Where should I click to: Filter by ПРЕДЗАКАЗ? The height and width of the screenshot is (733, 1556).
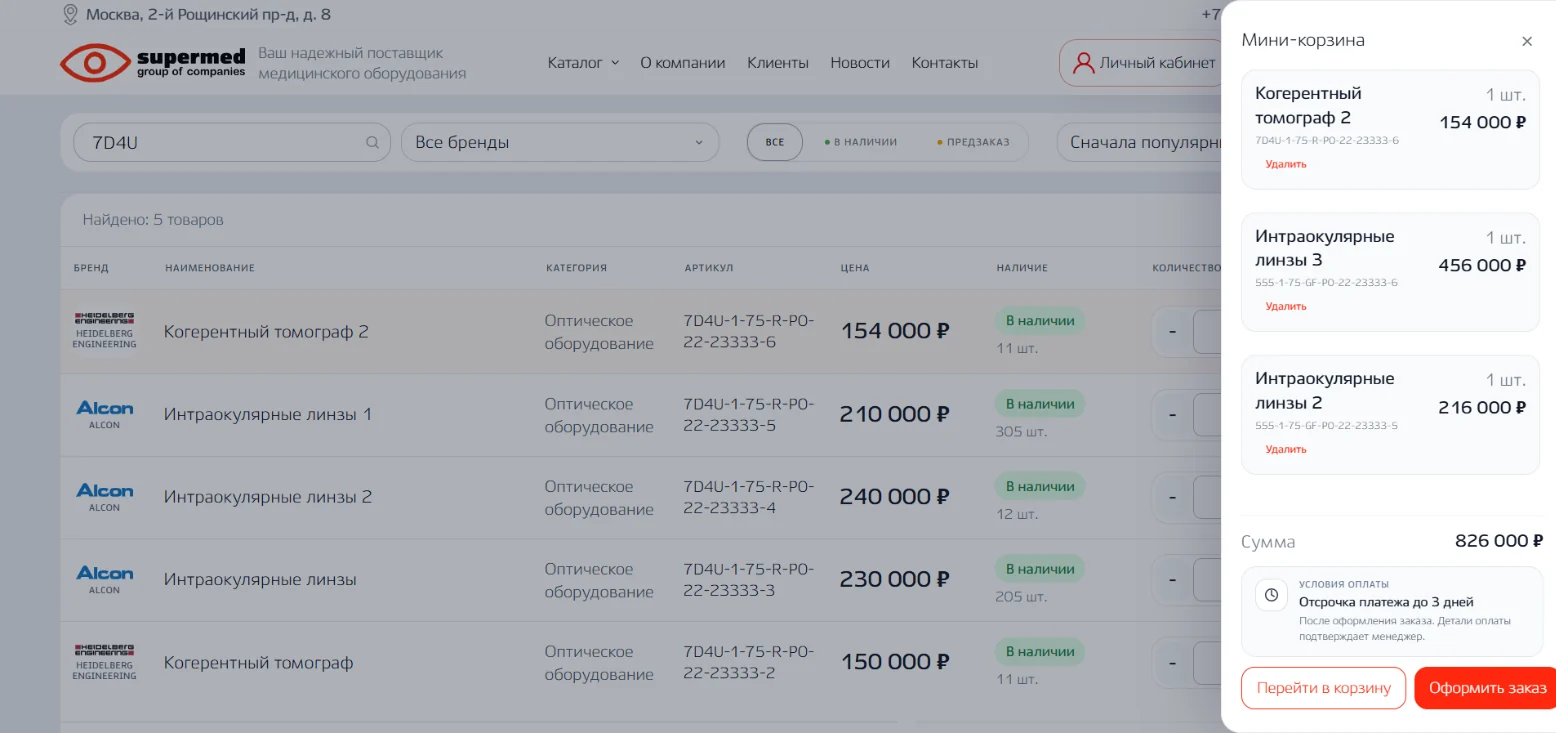973,142
